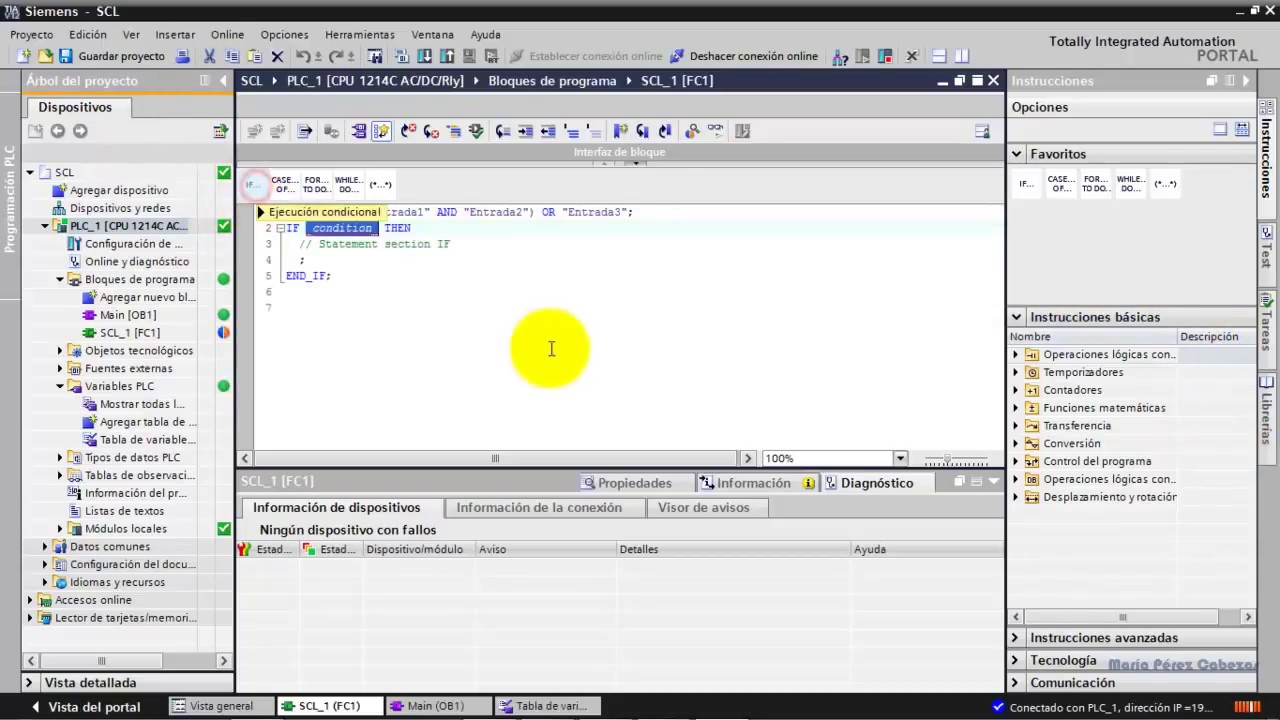The width and height of the screenshot is (1280, 720).
Task: Collapse Variables PLC tree node
Action: [x=60, y=386]
